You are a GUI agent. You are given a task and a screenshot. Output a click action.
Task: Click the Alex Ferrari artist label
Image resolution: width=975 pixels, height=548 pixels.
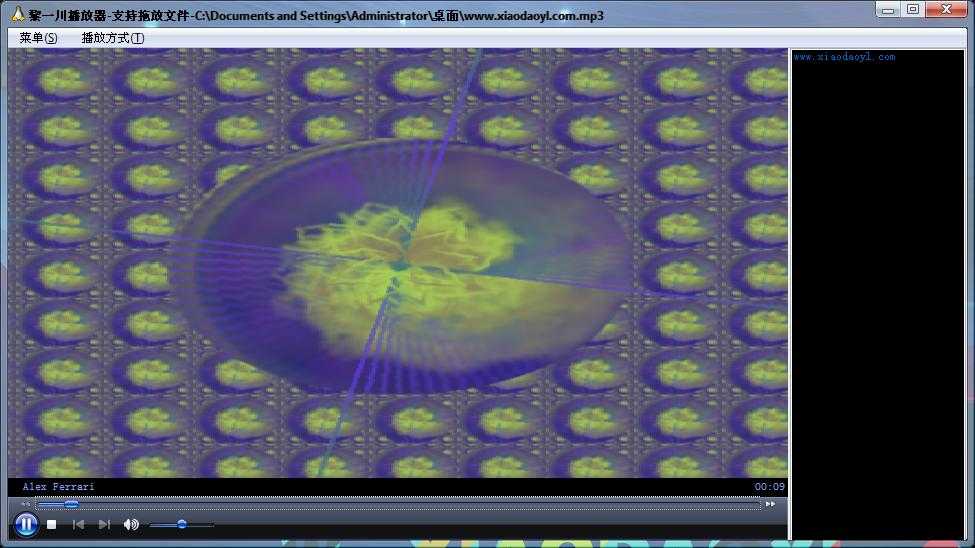pyautogui.click(x=58, y=486)
